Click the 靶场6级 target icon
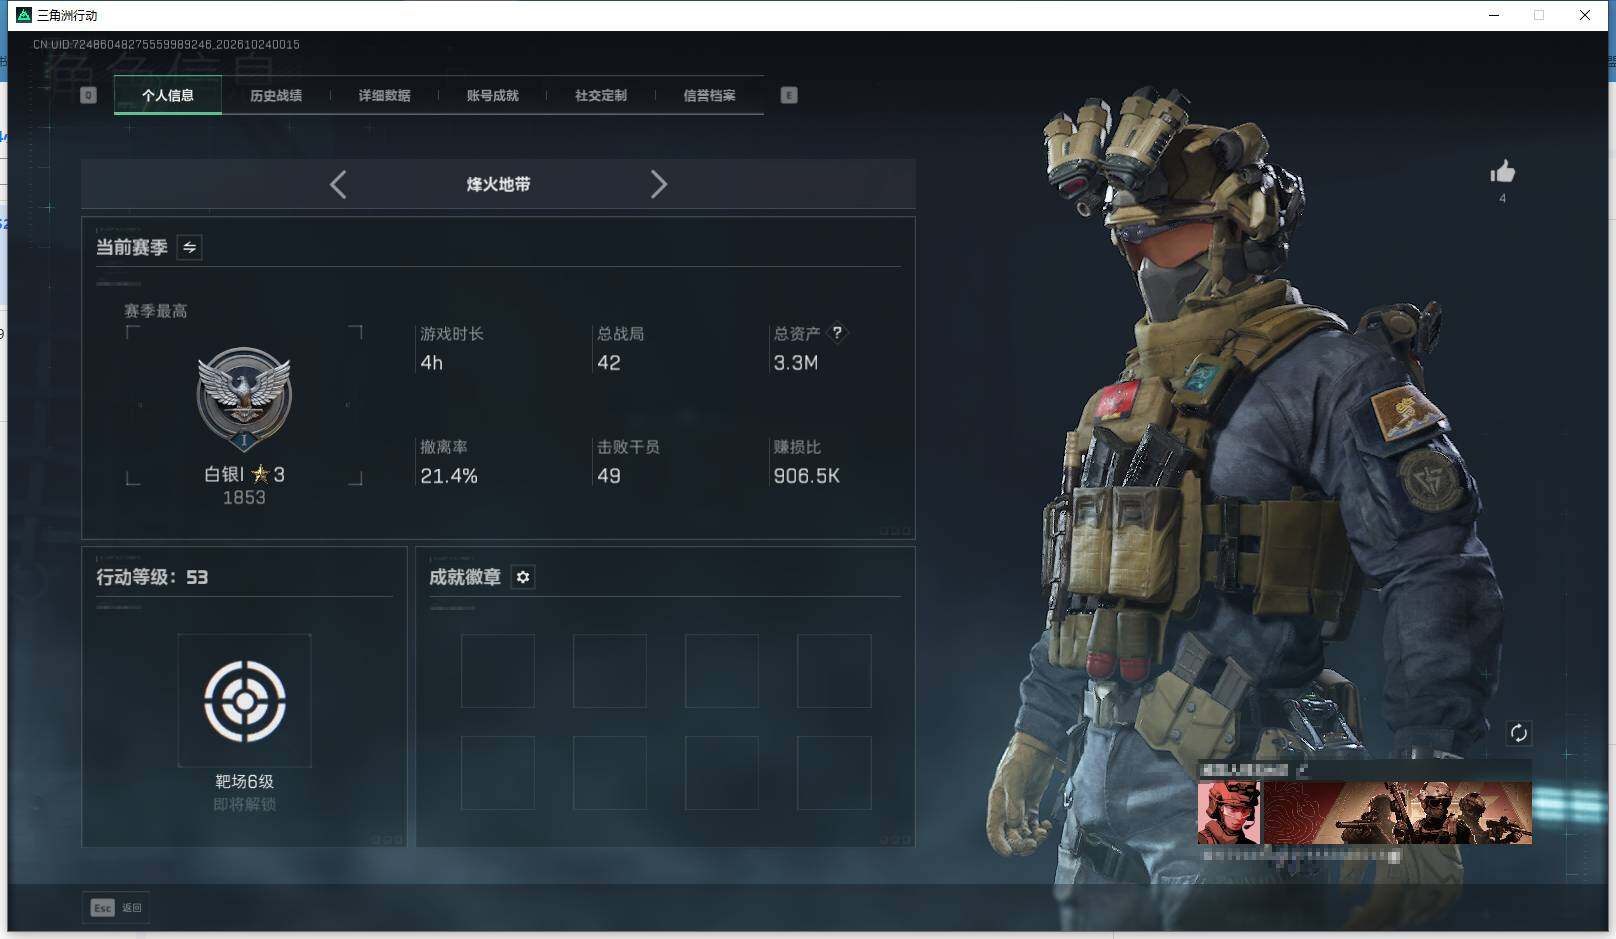This screenshot has width=1616, height=939. tap(244, 700)
